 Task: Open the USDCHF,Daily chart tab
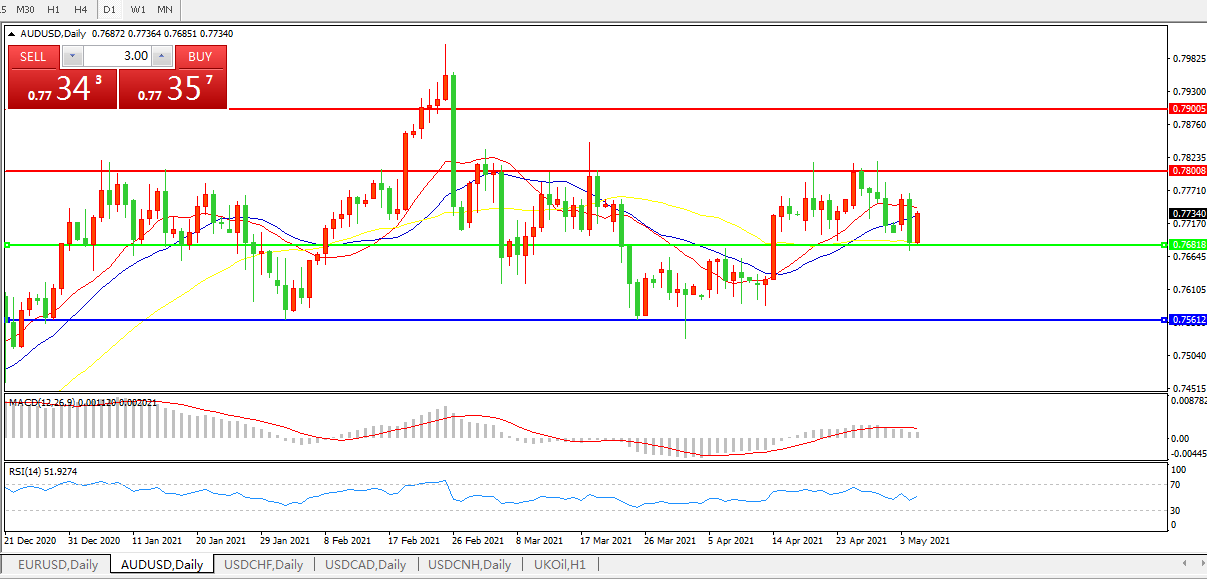coord(264,565)
